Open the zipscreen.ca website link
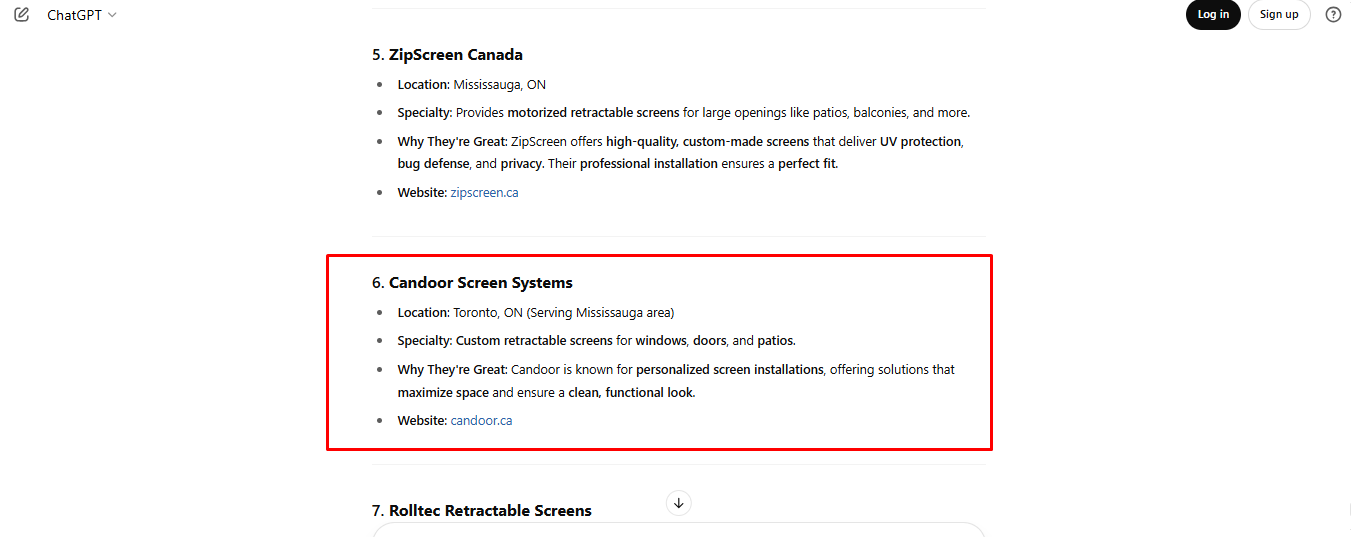The height and width of the screenshot is (537, 1351). 484,193
